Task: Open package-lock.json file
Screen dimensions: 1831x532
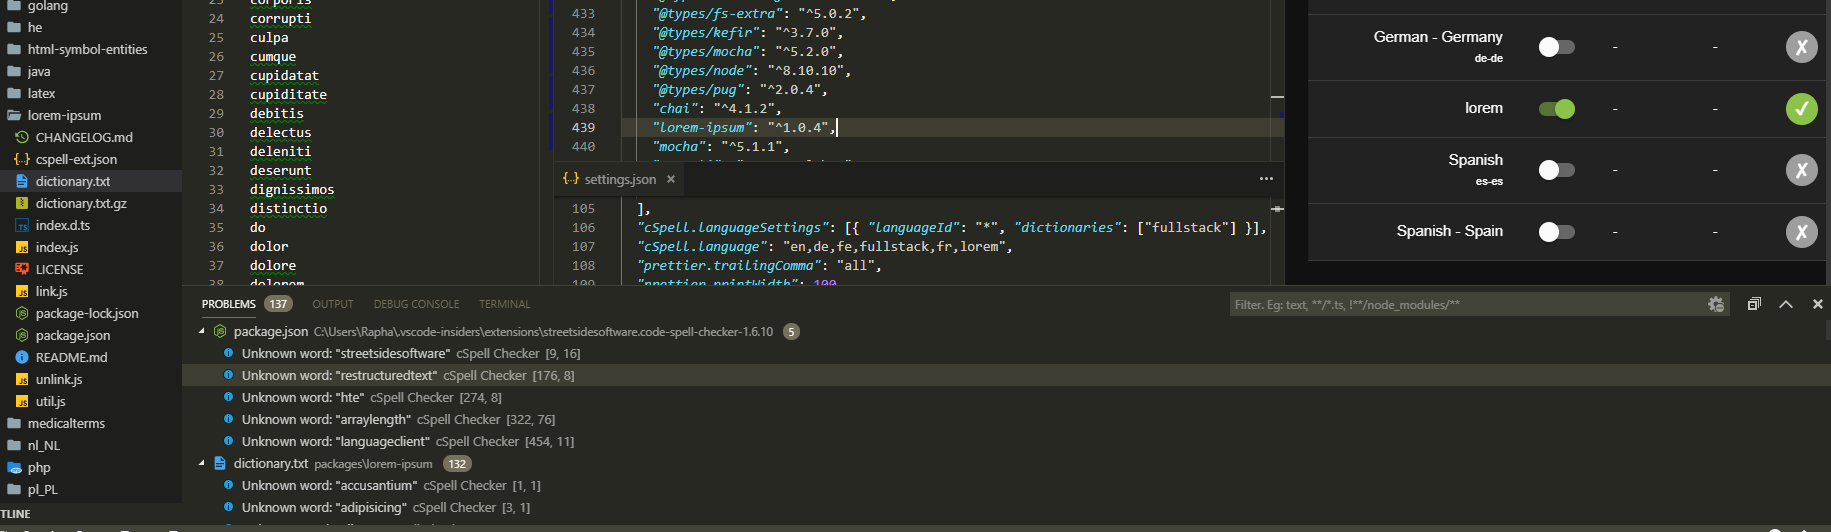Action: point(87,313)
